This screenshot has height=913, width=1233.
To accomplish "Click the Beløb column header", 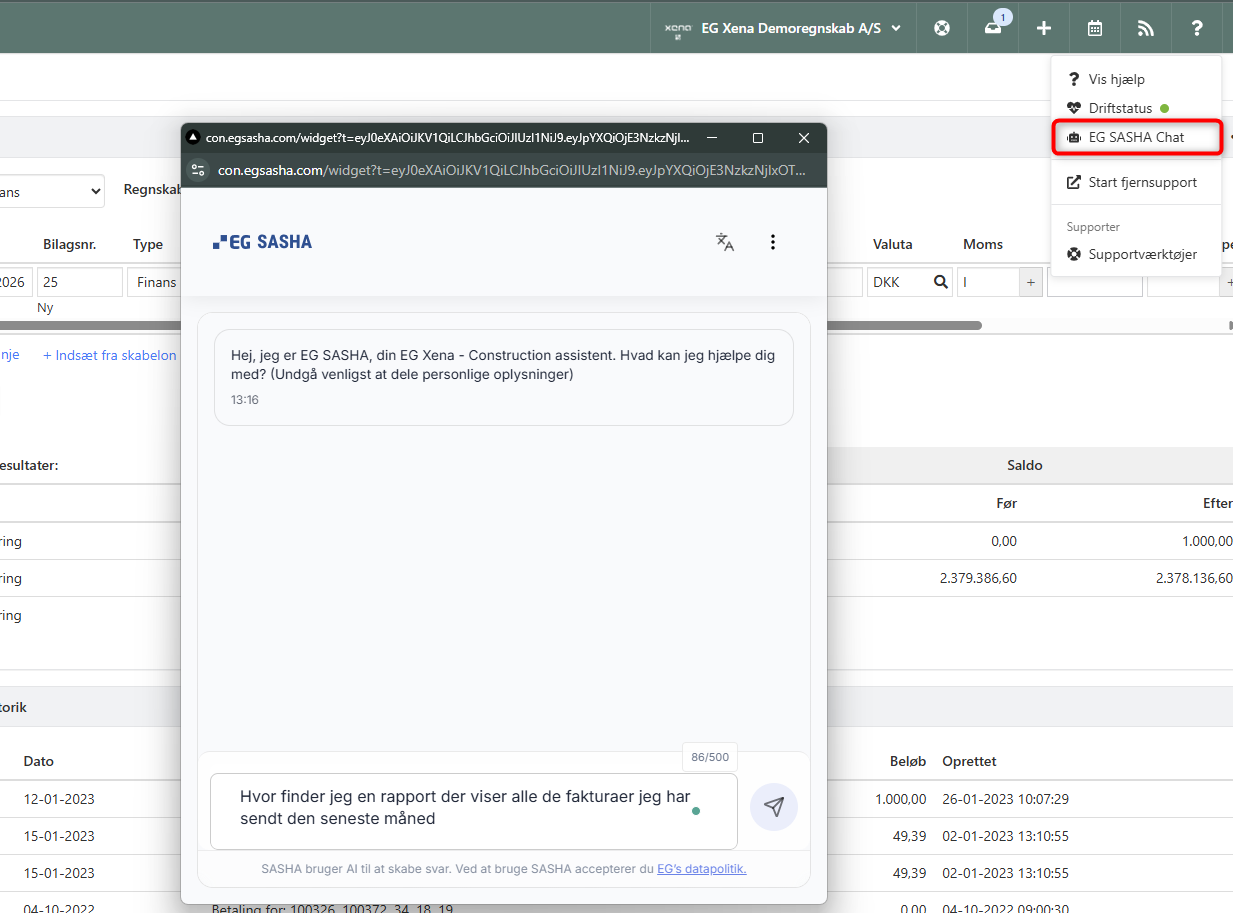I will point(908,761).
